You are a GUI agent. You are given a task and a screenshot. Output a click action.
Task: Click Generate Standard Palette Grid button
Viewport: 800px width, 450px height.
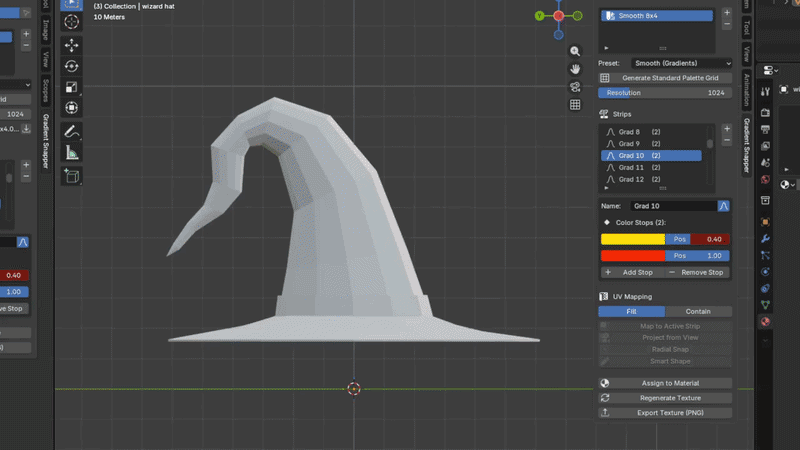coord(671,78)
